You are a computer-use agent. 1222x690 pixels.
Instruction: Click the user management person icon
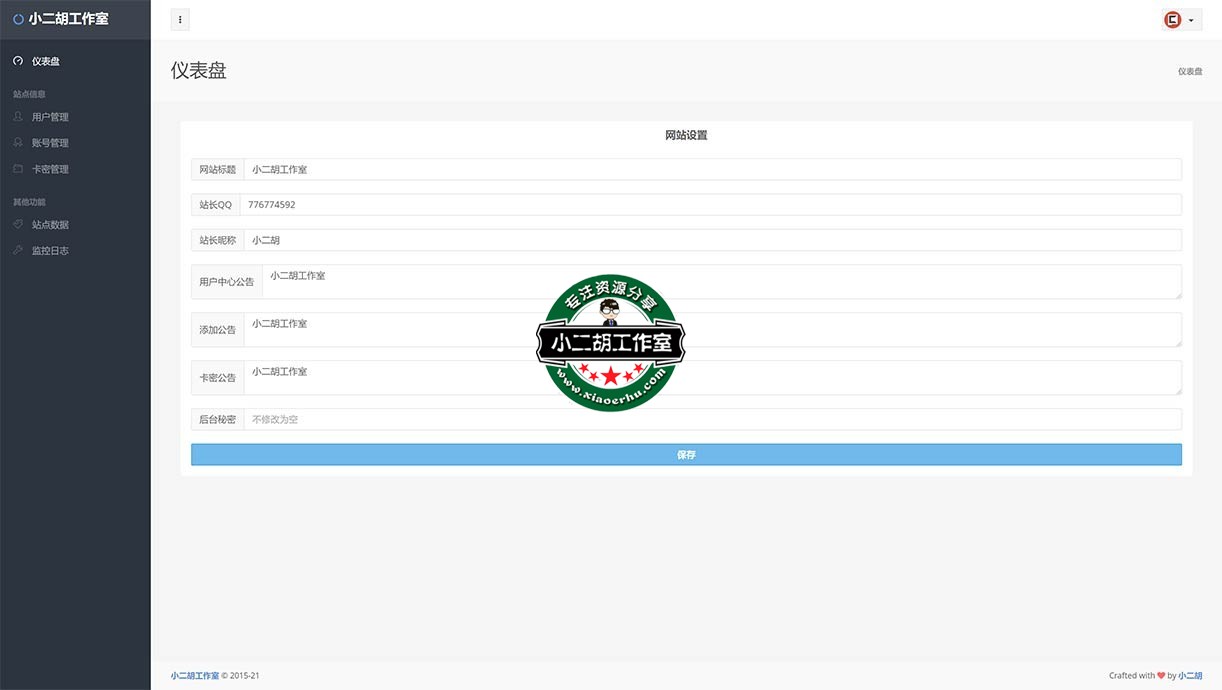click(18, 117)
